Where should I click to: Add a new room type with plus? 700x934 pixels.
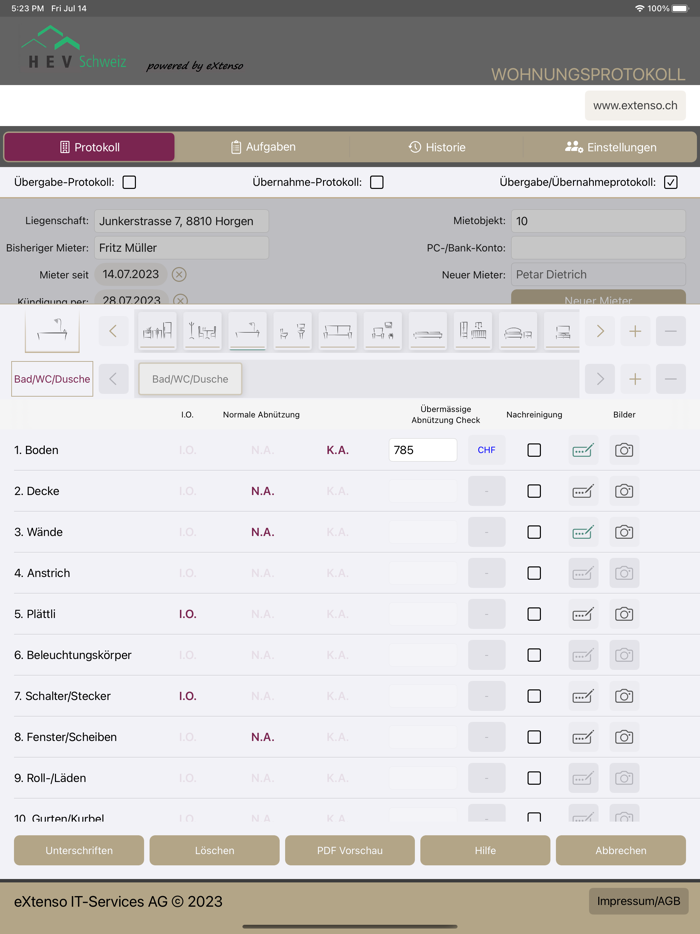(x=635, y=331)
